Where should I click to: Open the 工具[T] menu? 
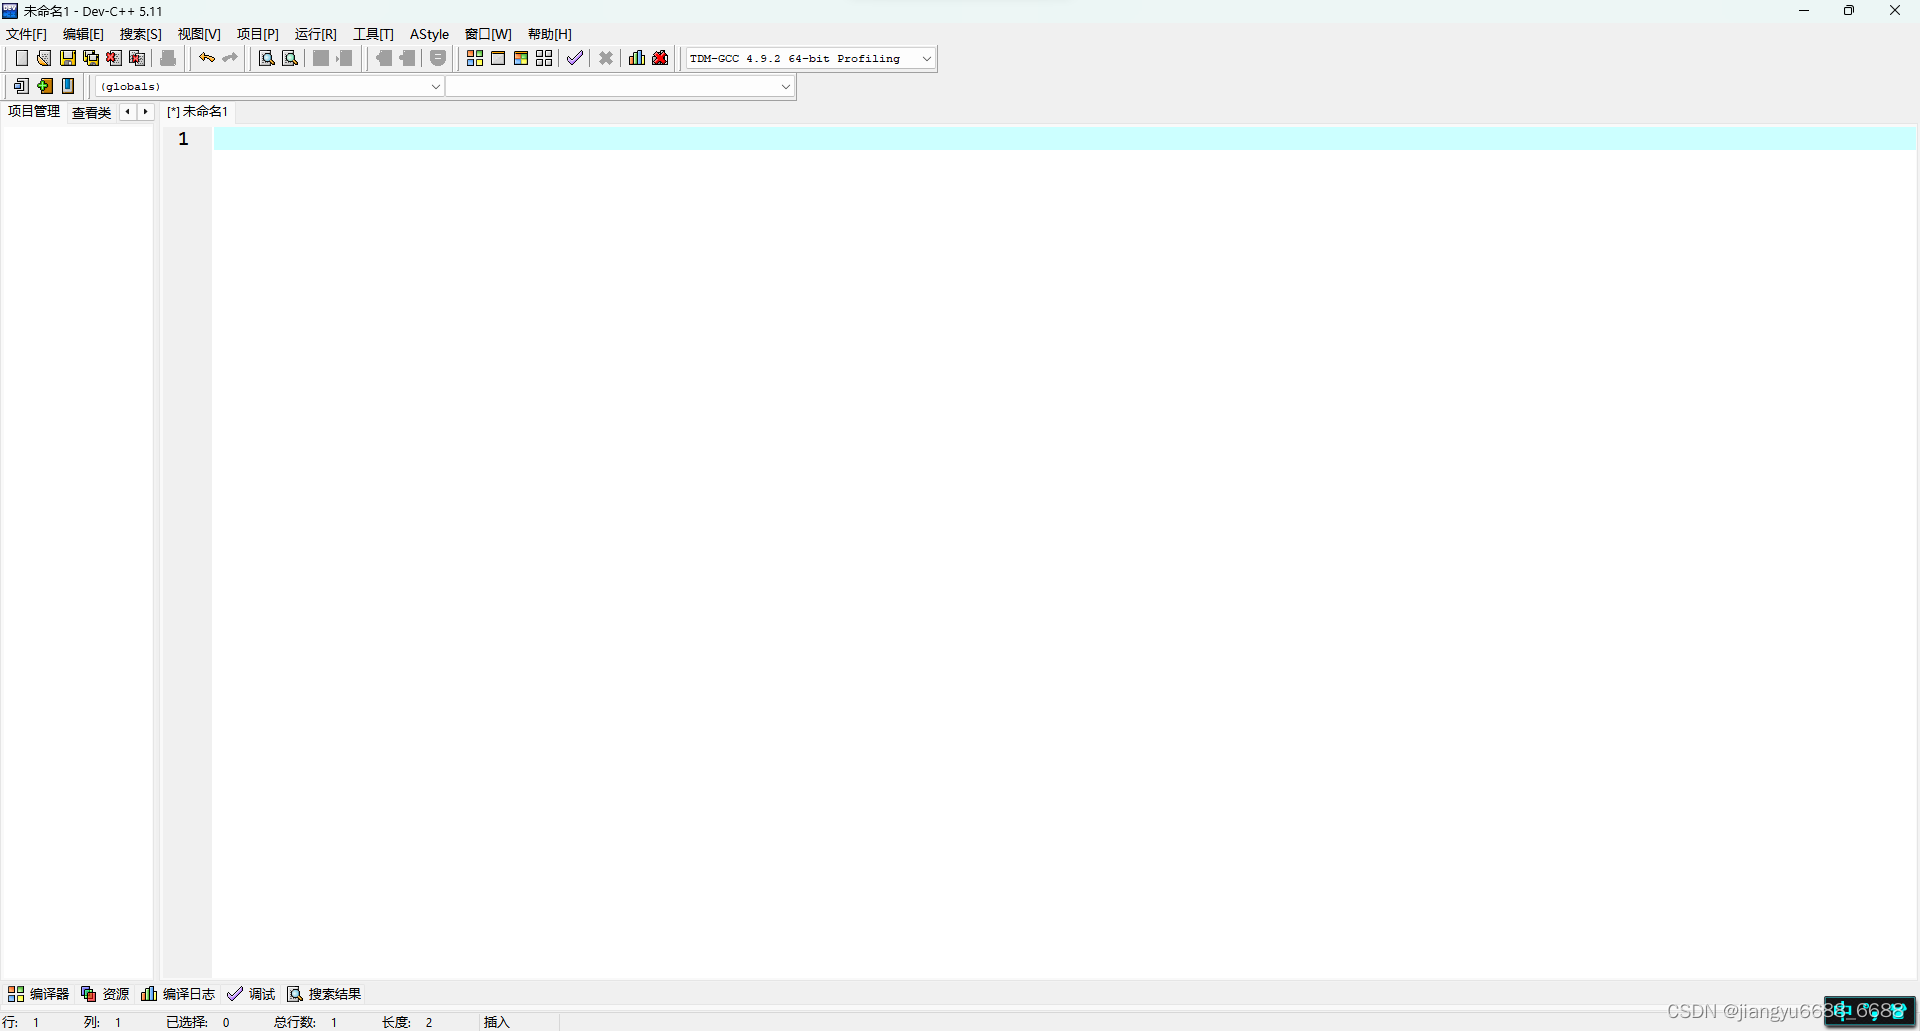373,34
